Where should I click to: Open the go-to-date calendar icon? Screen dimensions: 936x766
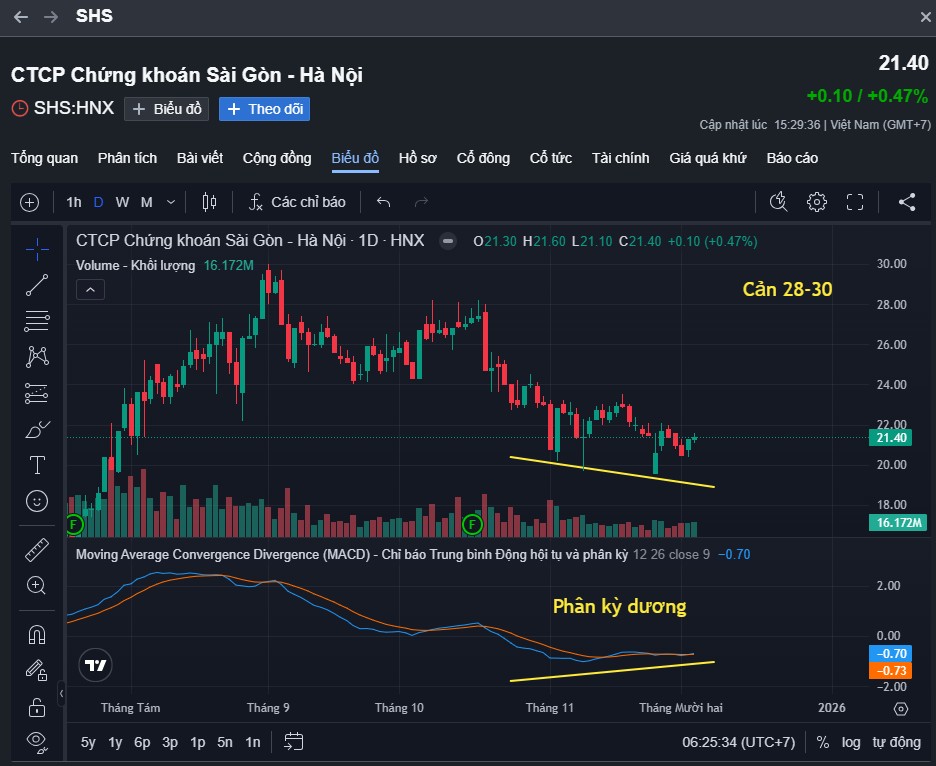click(x=293, y=742)
